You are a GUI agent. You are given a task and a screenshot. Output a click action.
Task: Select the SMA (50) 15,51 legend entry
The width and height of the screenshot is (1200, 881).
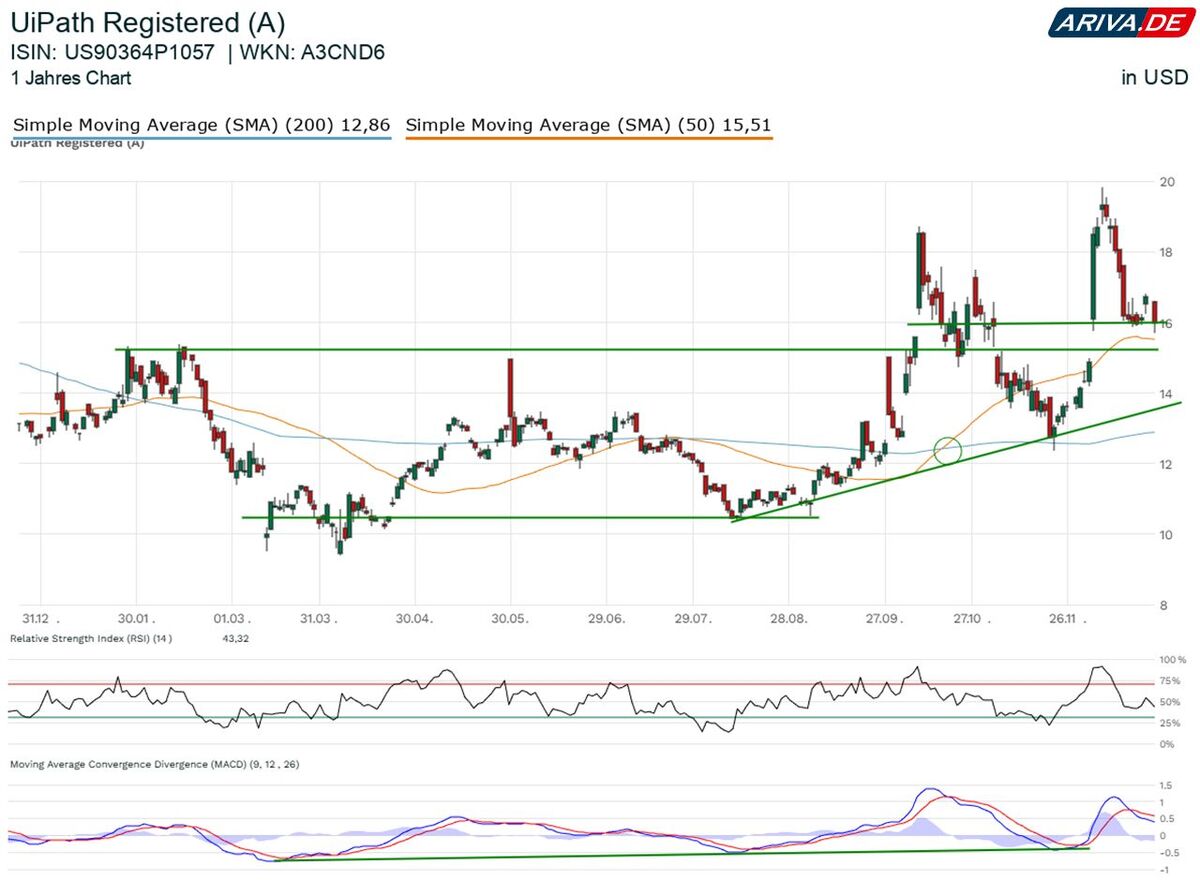point(588,125)
